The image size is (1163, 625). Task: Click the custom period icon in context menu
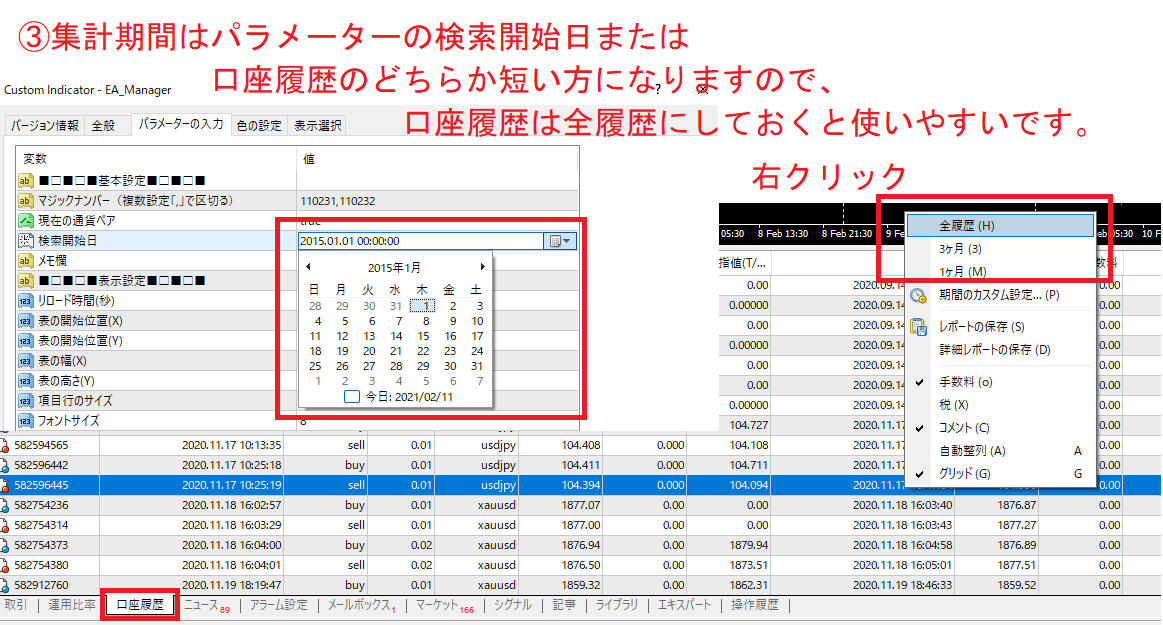click(919, 296)
